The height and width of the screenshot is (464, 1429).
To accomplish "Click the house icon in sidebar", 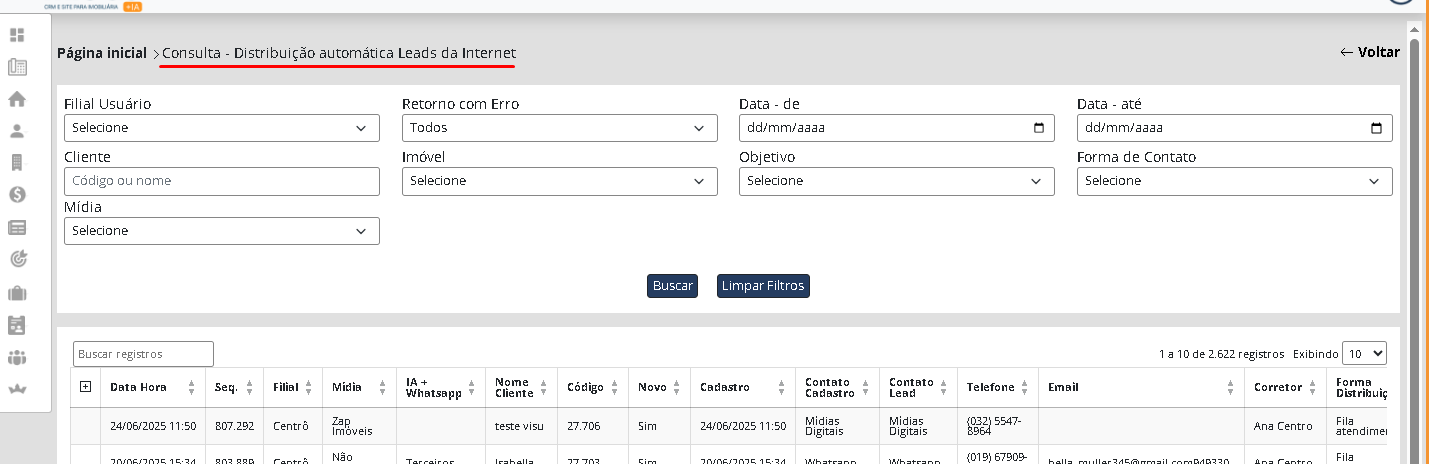I will (17, 99).
